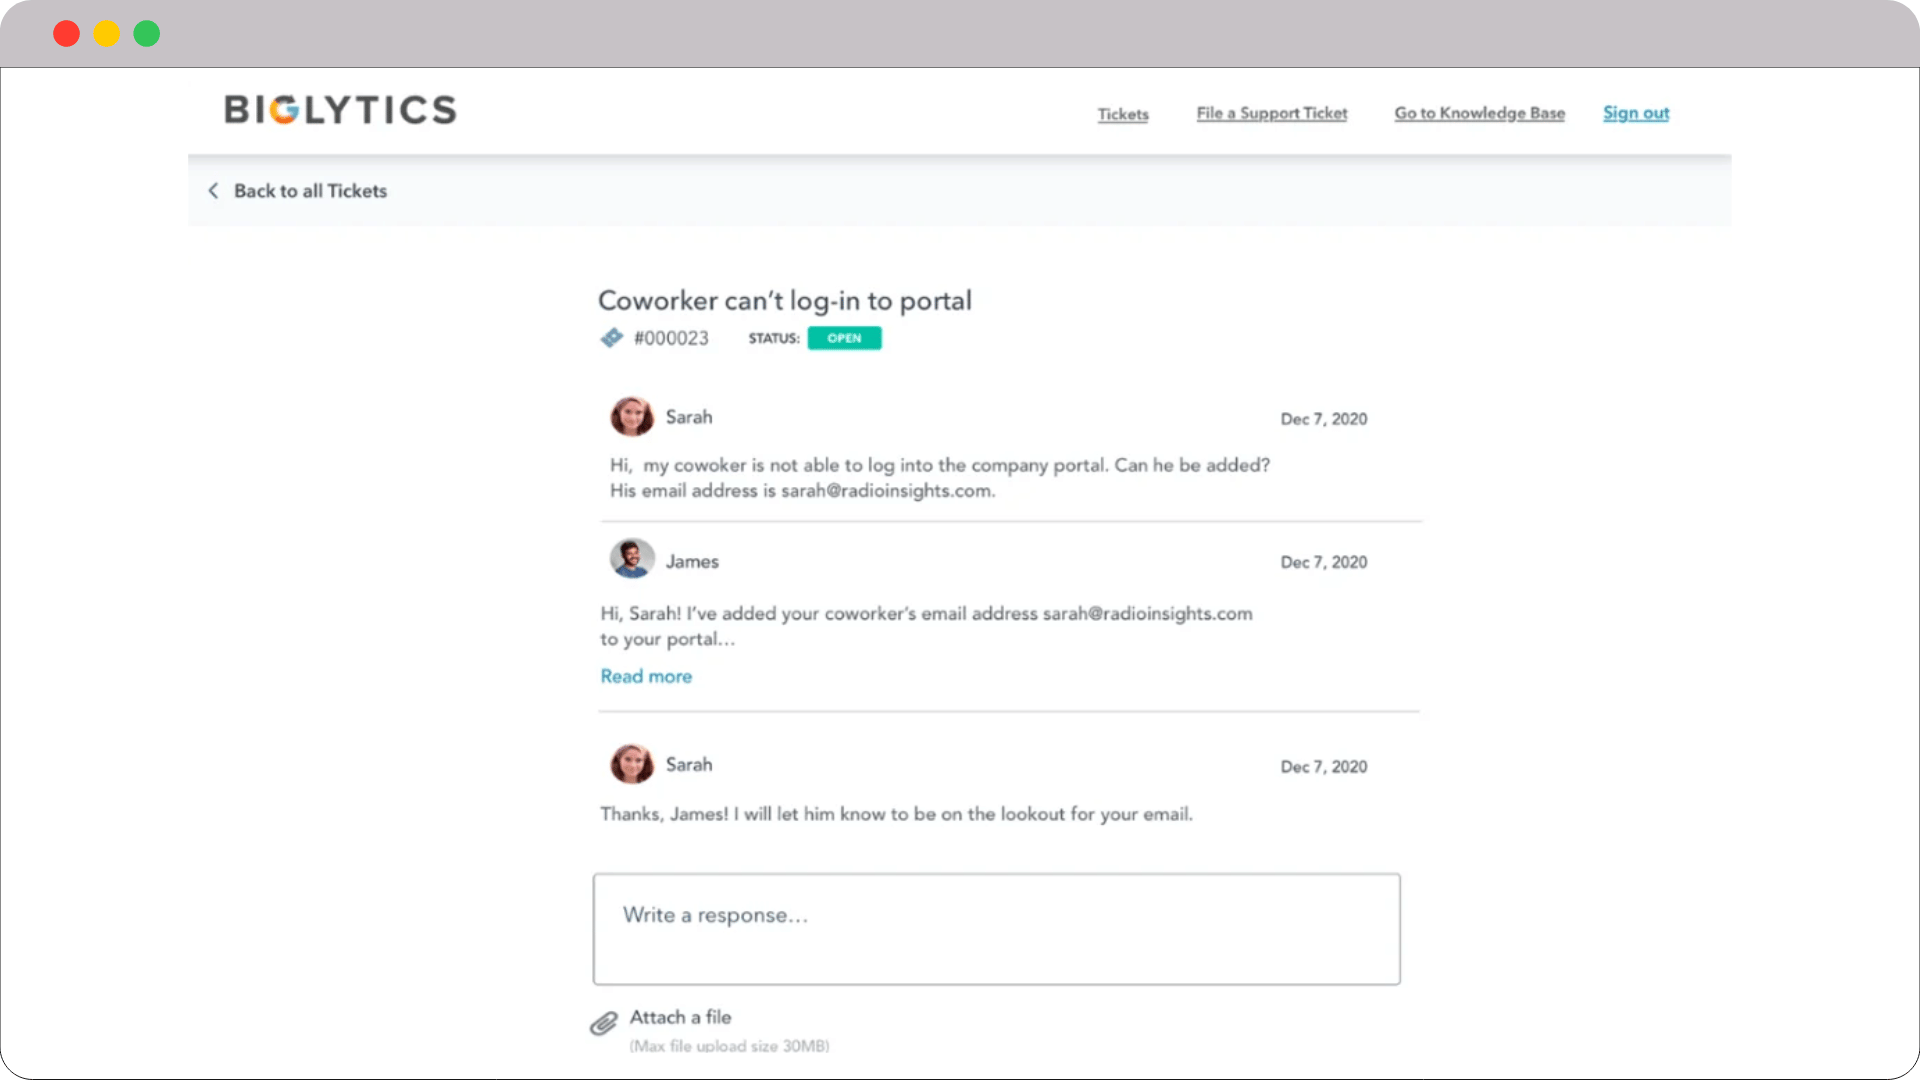Click the paperclip icon next to Attach a file
Image resolution: width=1920 pixels, height=1080 pixels.
[604, 1022]
